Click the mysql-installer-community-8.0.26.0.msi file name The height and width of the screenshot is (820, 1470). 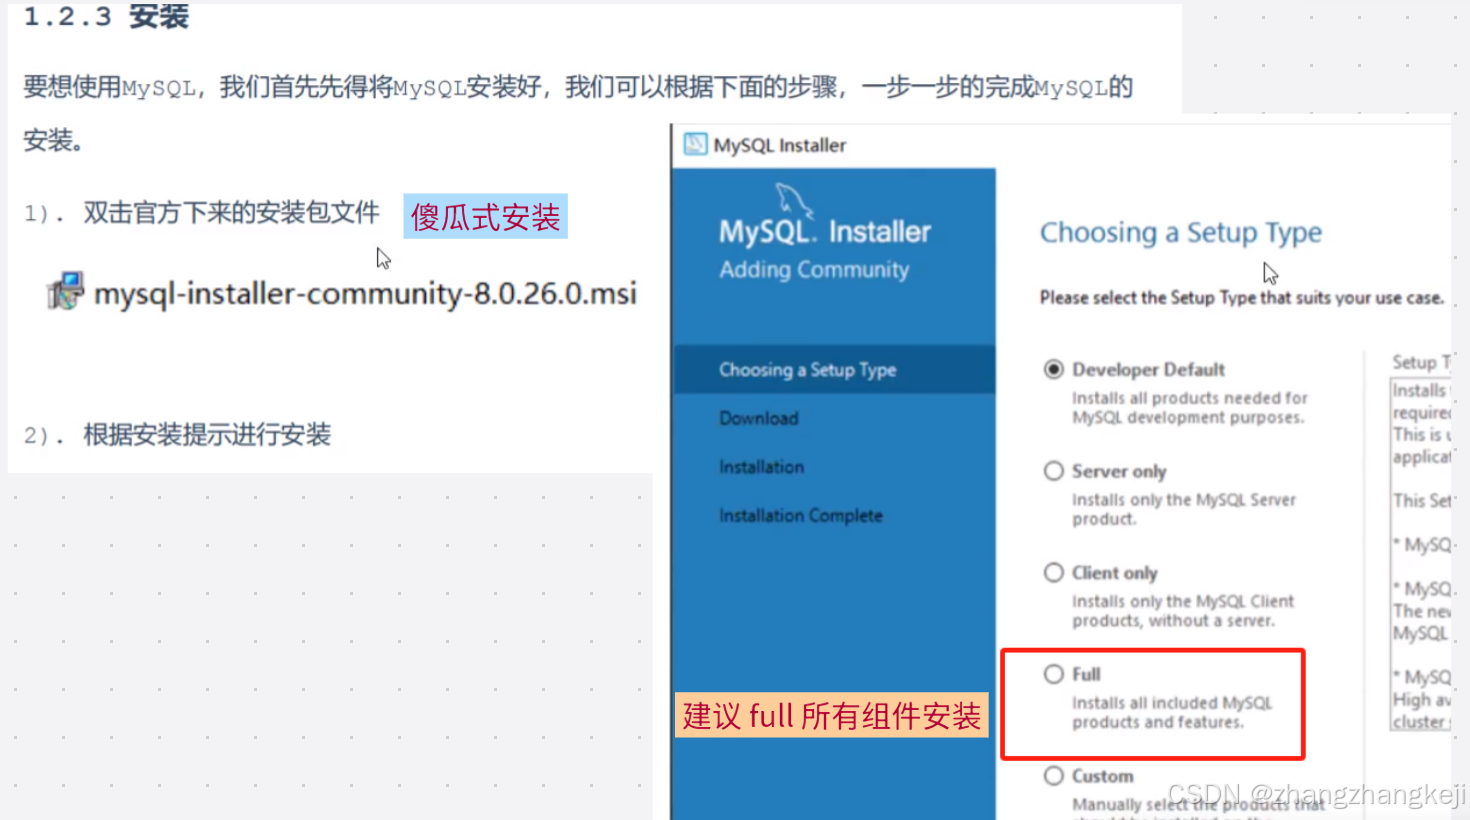[x=365, y=294]
